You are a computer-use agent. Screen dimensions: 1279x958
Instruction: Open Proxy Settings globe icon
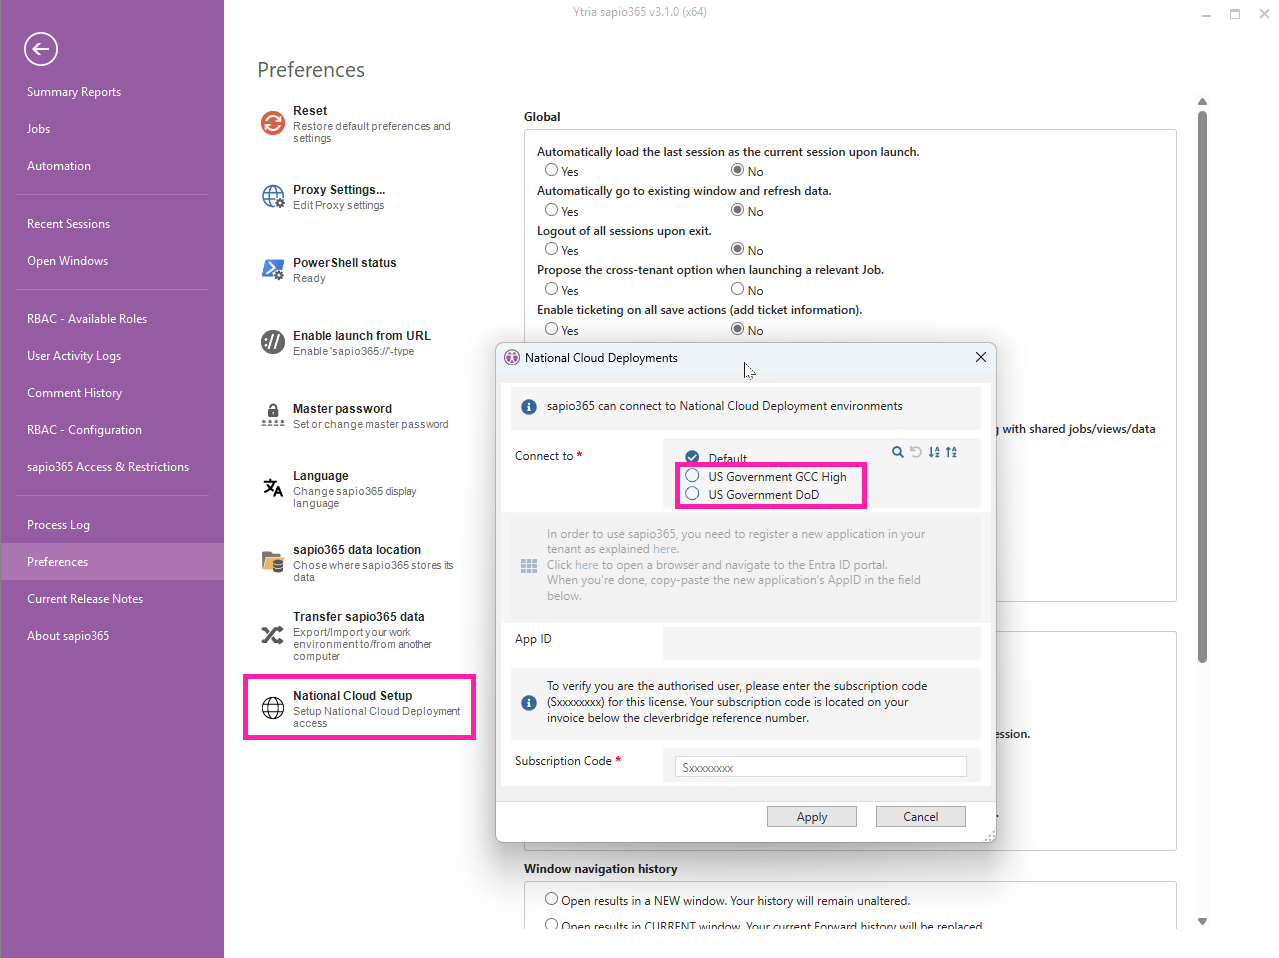tap(272, 196)
